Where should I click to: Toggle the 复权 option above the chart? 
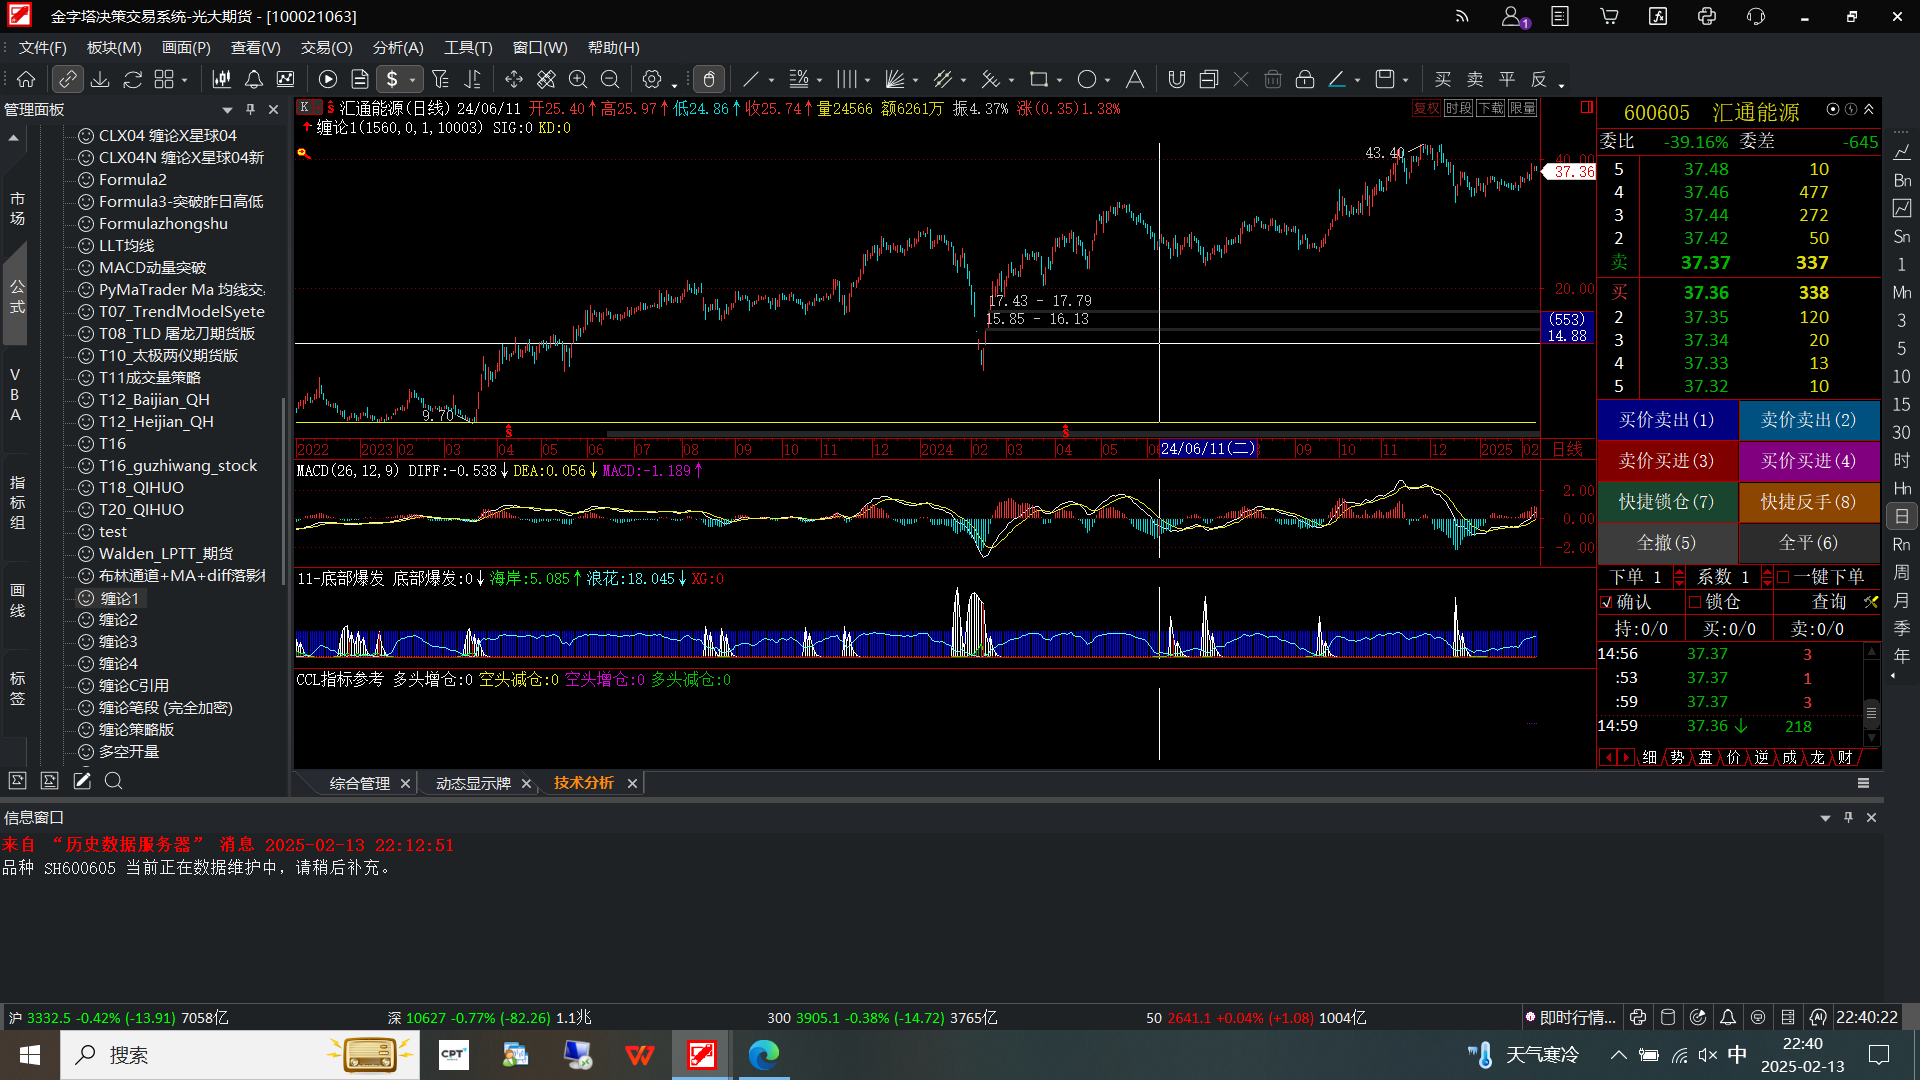[1426, 108]
